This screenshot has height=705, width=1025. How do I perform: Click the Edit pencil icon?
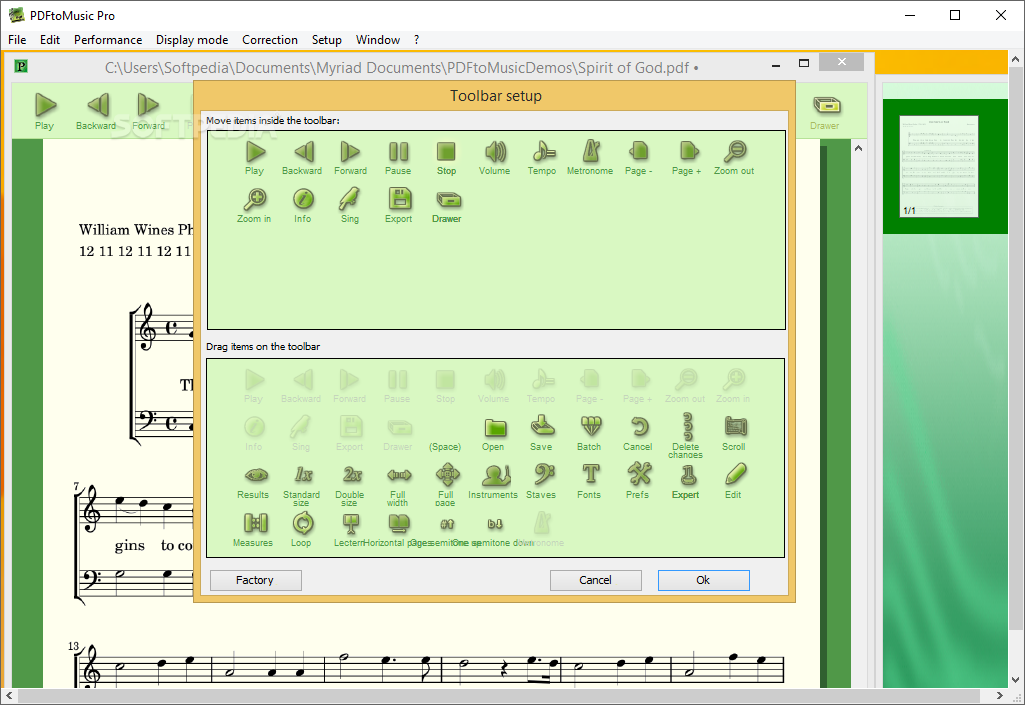coord(735,474)
